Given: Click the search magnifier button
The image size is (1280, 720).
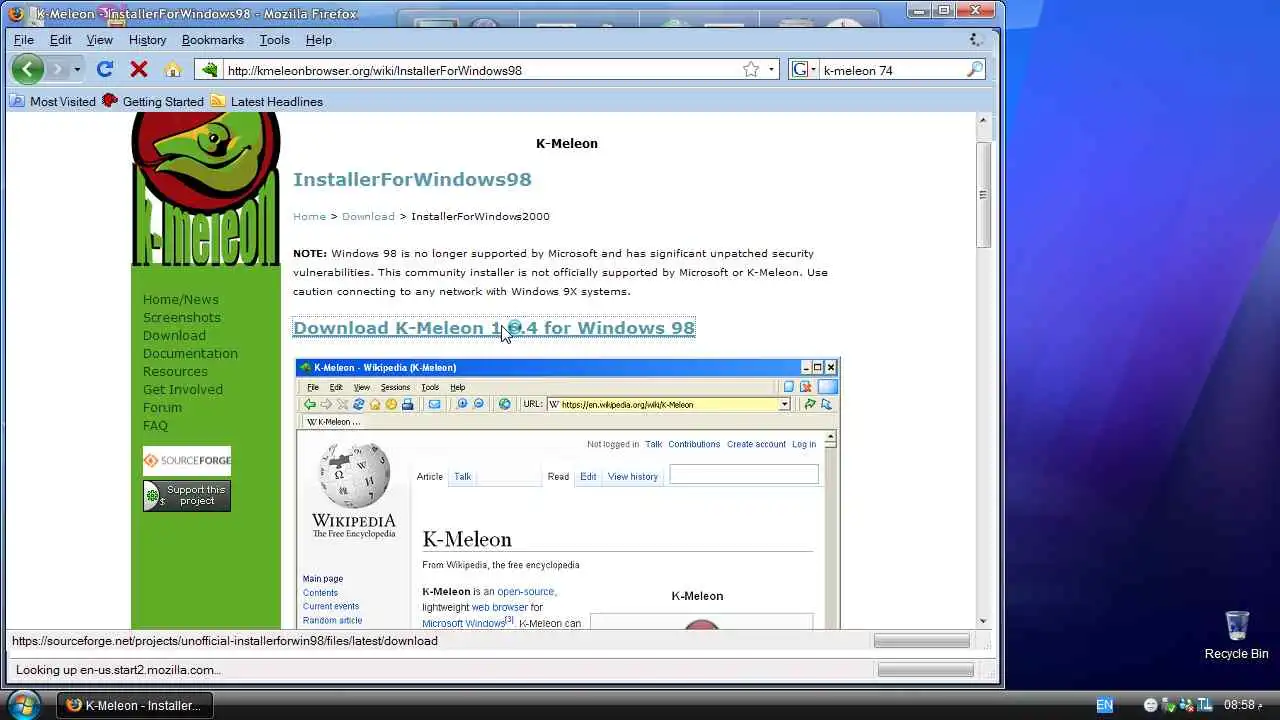Looking at the screenshot, I should pyautogui.click(x=975, y=70).
